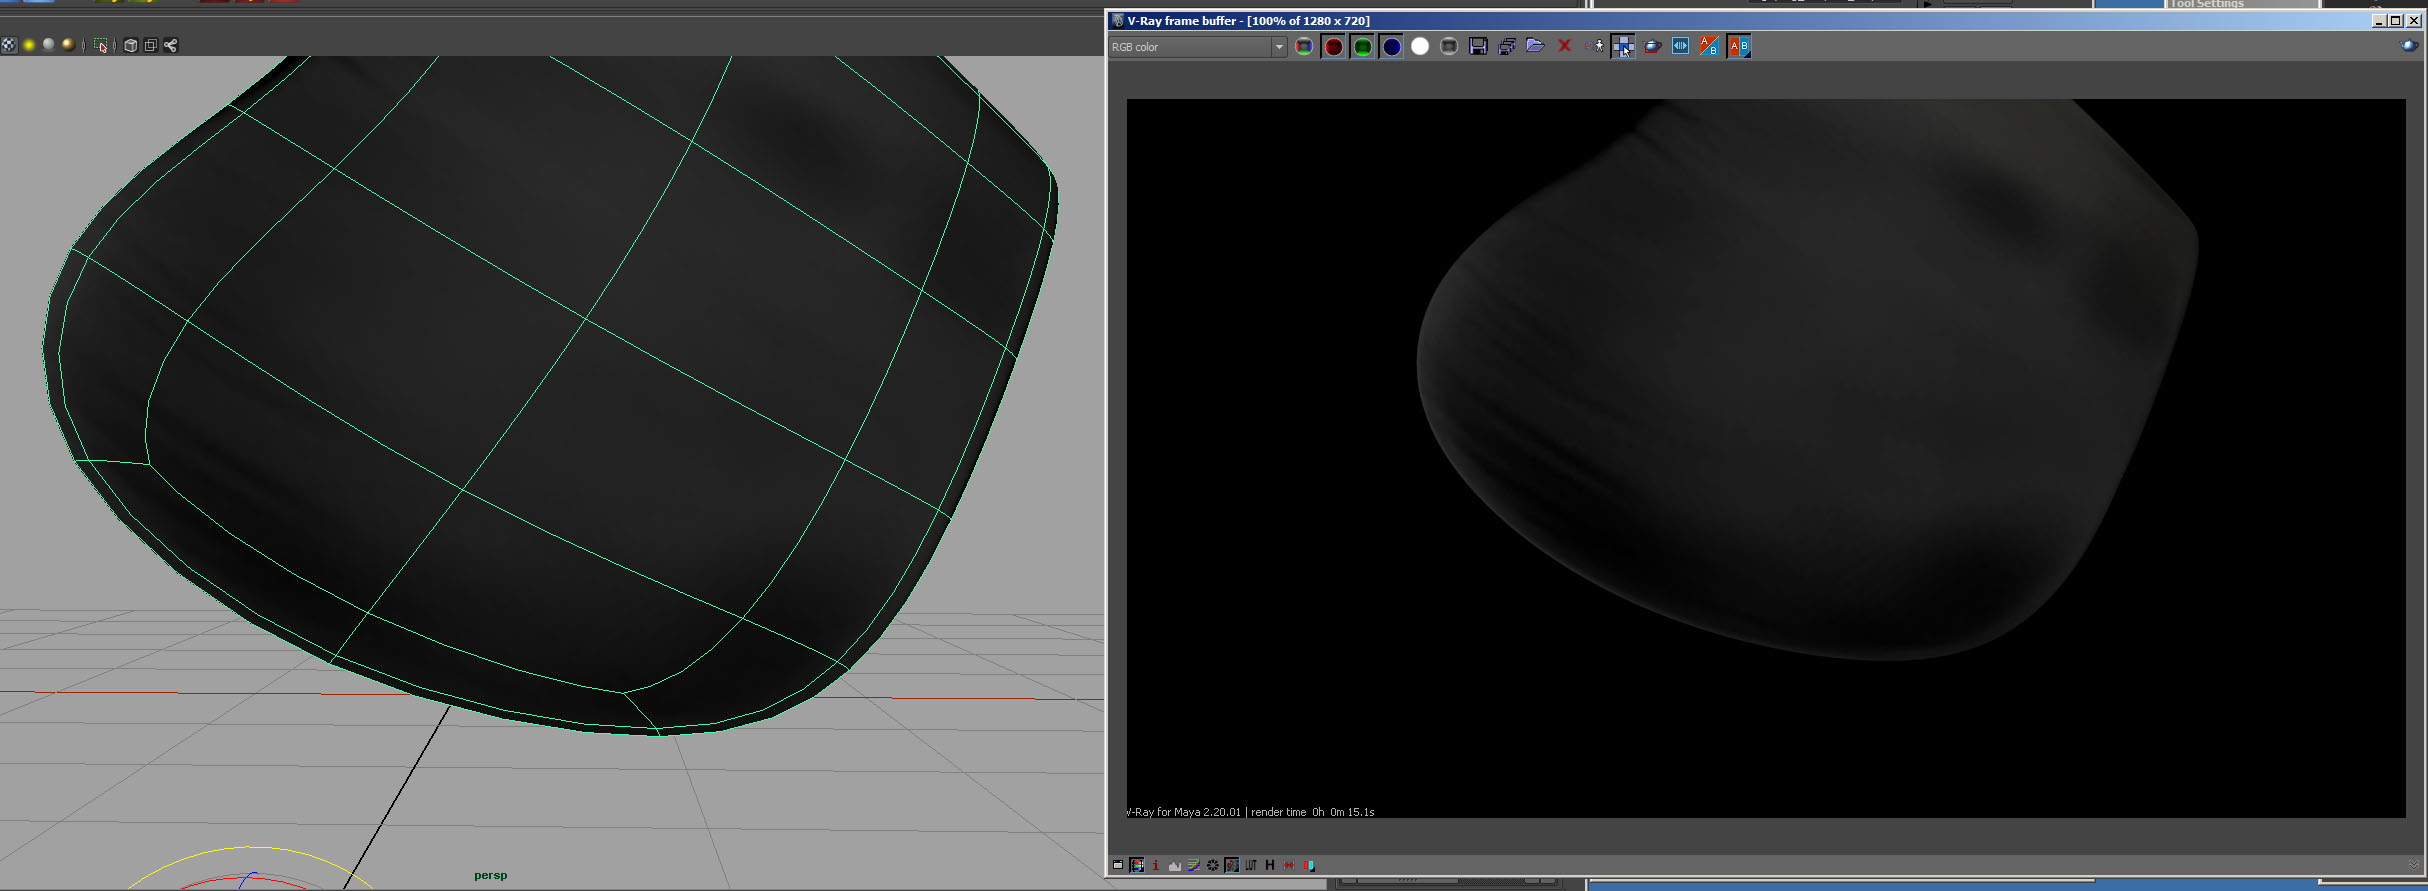The width and height of the screenshot is (2428, 891).
Task: Click the exposure correction wheel icon
Action: click(x=1213, y=865)
